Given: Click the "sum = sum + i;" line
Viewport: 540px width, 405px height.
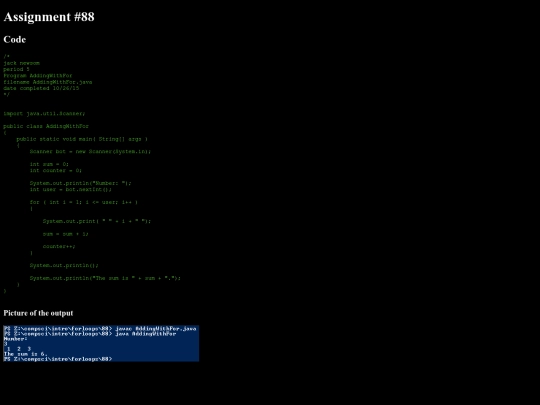Looking at the screenshot, I should point(66,234).
